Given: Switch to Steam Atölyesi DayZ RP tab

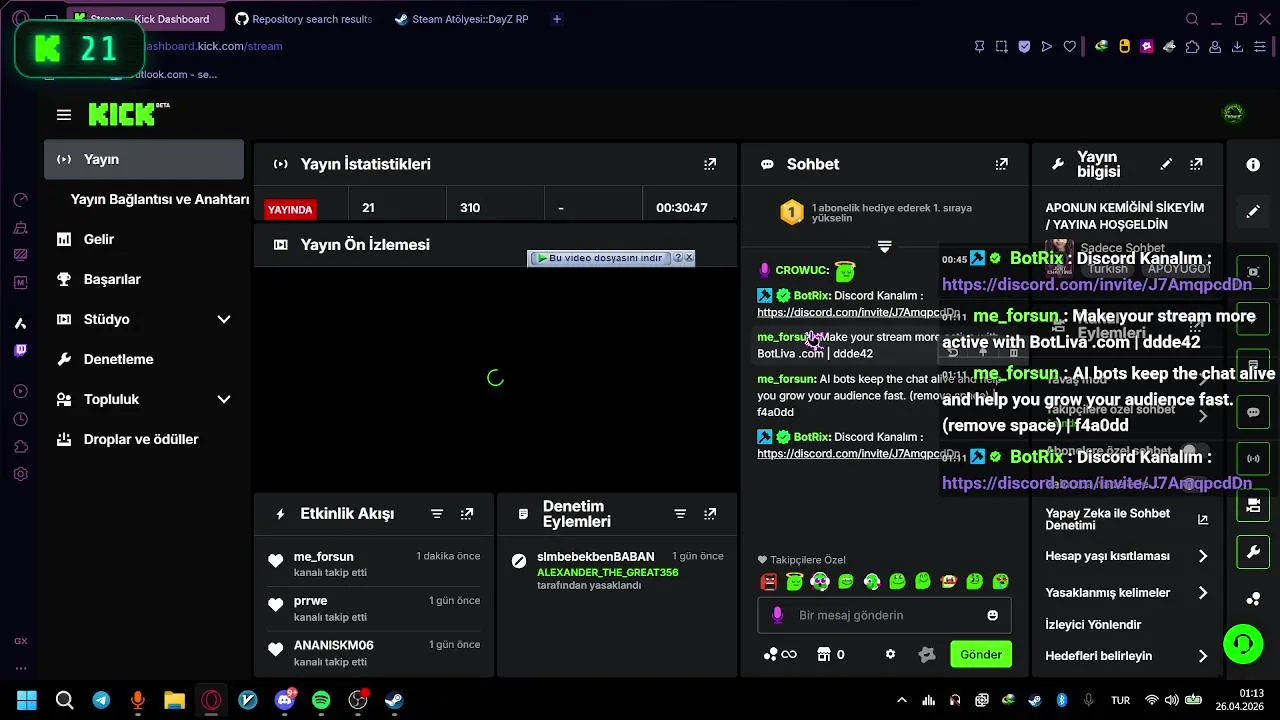Looking at the screenshot, I should coord(462,19).
